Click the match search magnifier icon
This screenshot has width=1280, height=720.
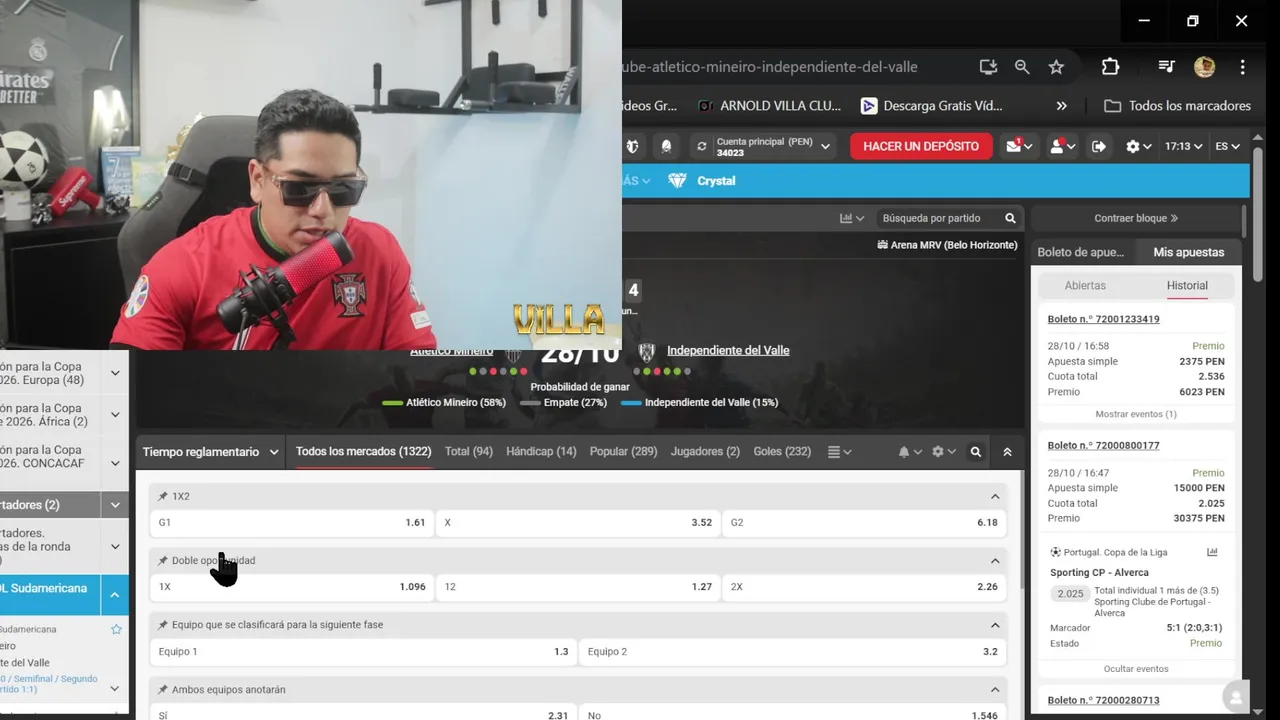1010,218
